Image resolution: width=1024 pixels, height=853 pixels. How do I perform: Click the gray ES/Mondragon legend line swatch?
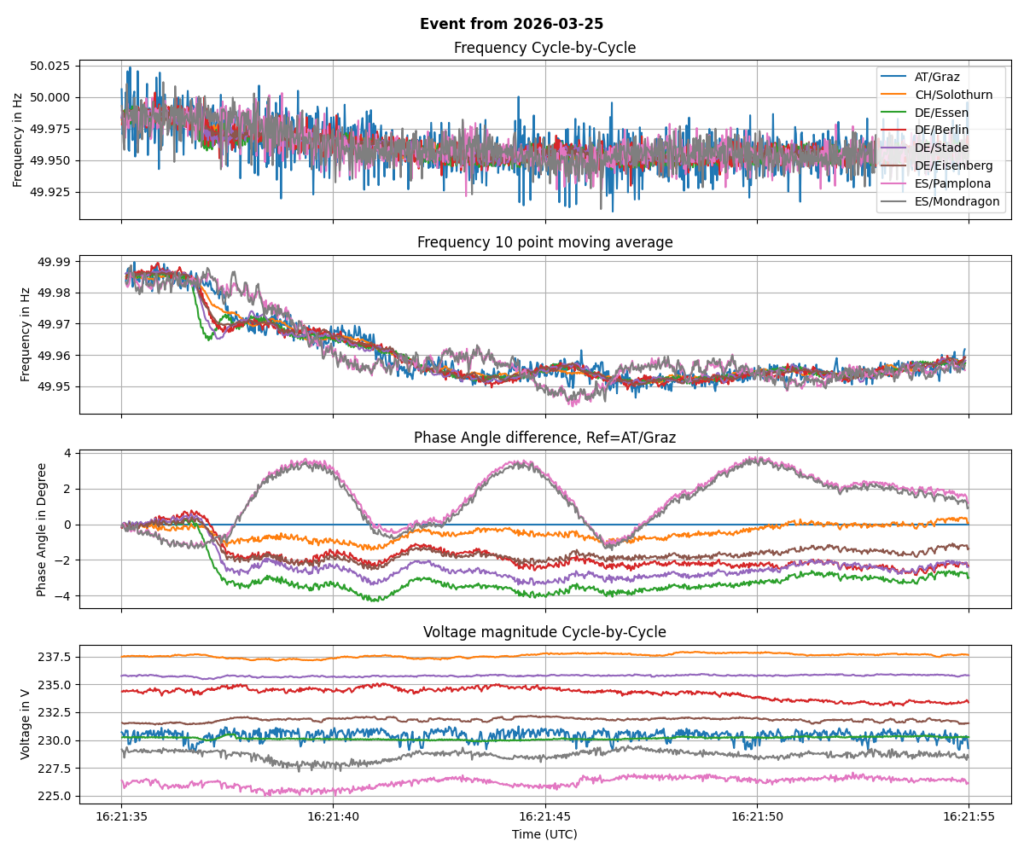point(892,202)
